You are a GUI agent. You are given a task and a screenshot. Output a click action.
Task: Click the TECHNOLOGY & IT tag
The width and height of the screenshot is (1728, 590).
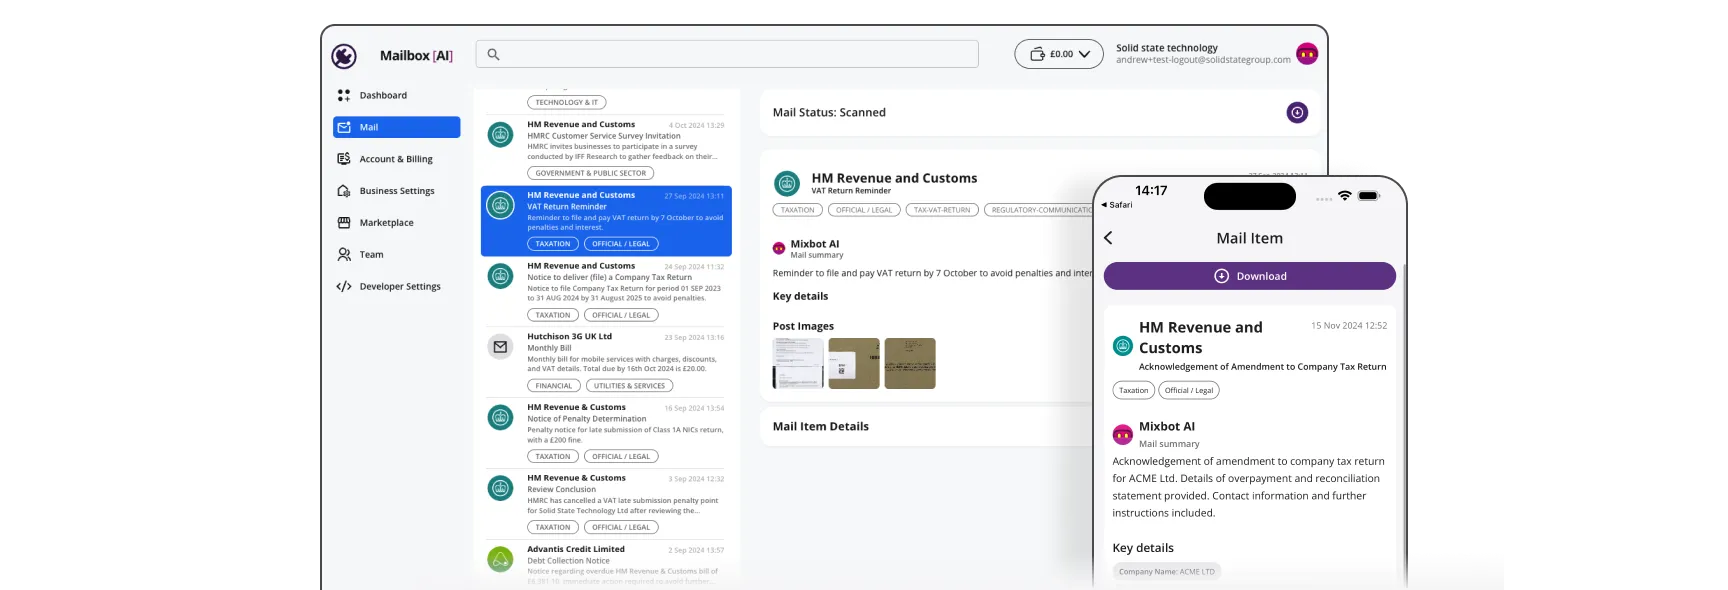pyautogui.click(x=567, y=102)
